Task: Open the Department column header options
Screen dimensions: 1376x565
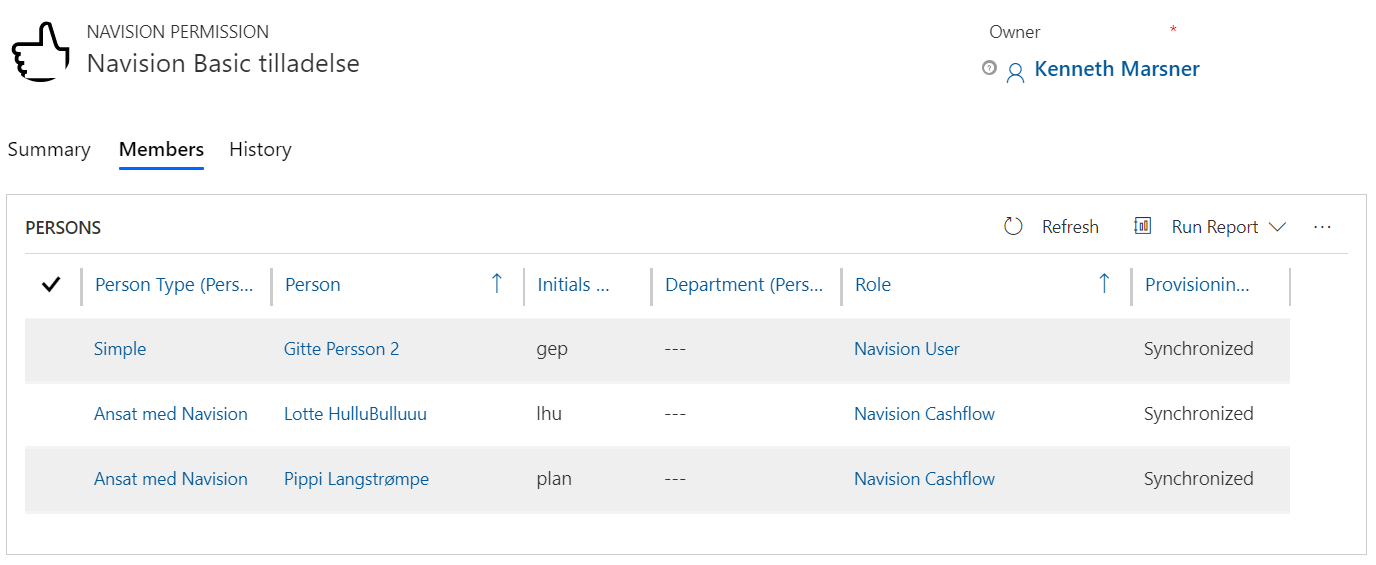Action: coord(744,285)
